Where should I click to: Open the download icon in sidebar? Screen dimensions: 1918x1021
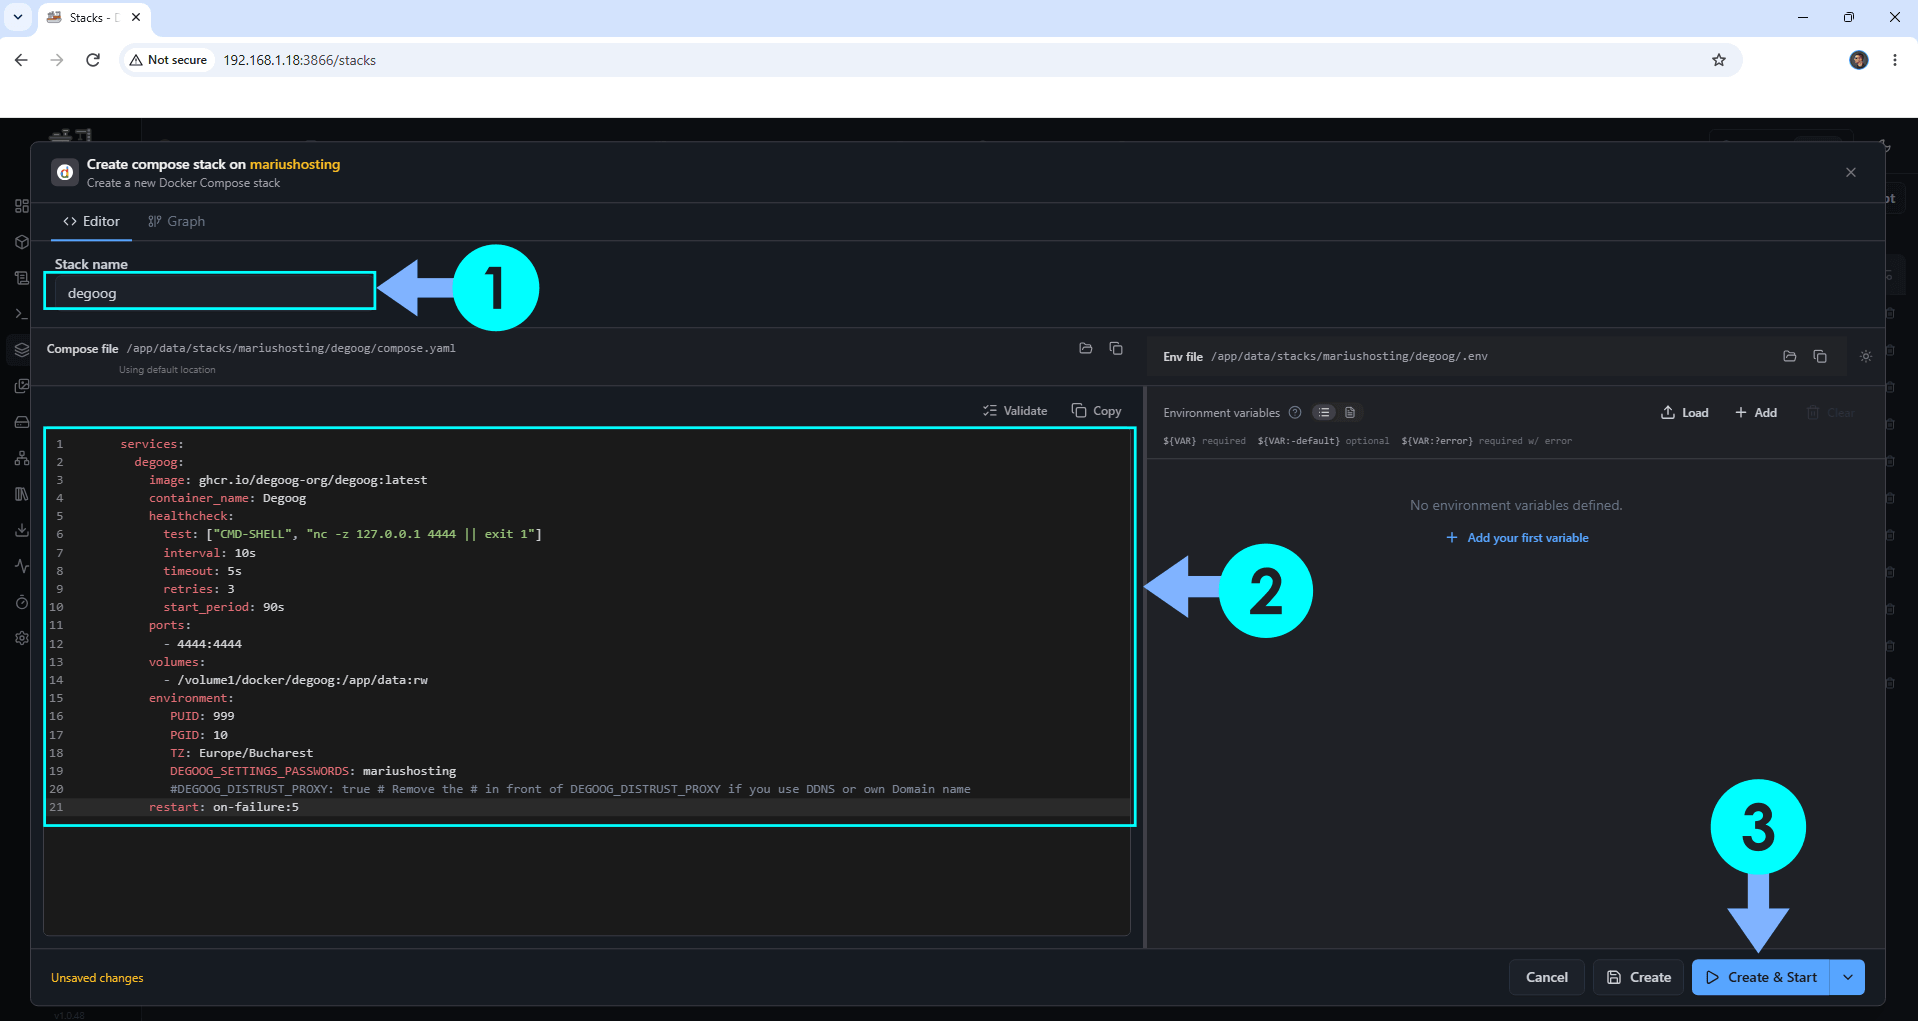[21, 530]
